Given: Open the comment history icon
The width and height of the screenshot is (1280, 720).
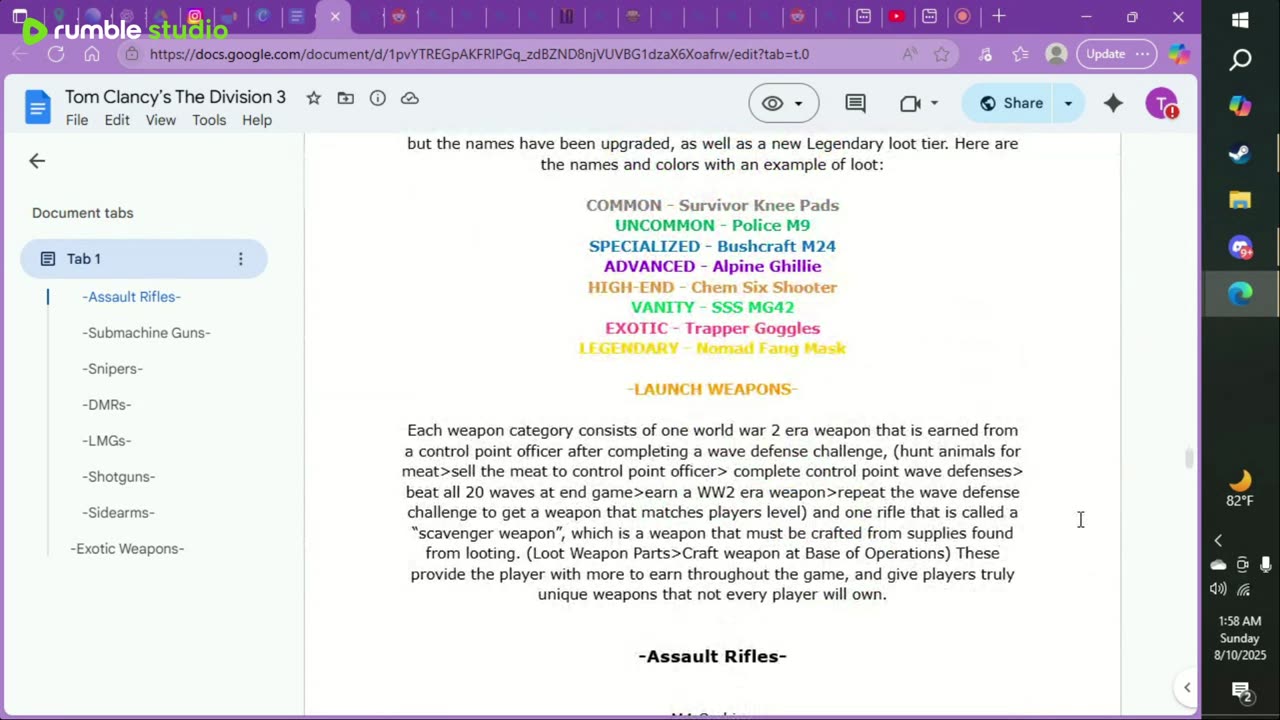Looking at the screenshot, I should [855, 103].
